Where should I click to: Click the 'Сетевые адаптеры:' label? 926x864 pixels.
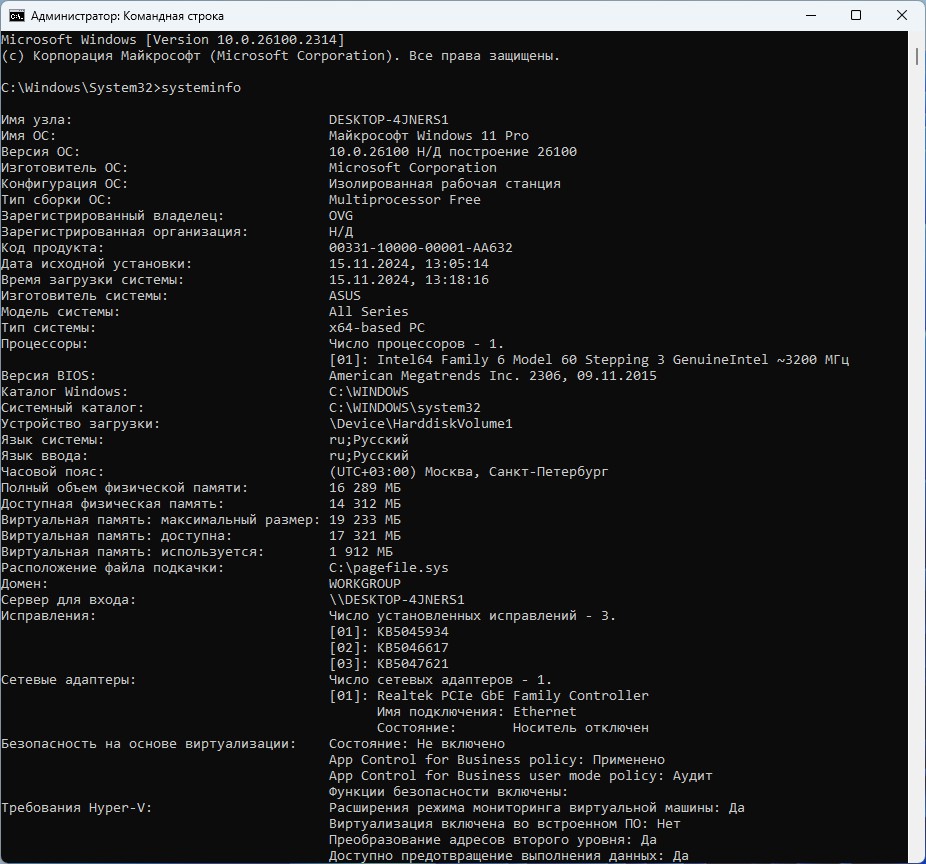coord(69,679)
